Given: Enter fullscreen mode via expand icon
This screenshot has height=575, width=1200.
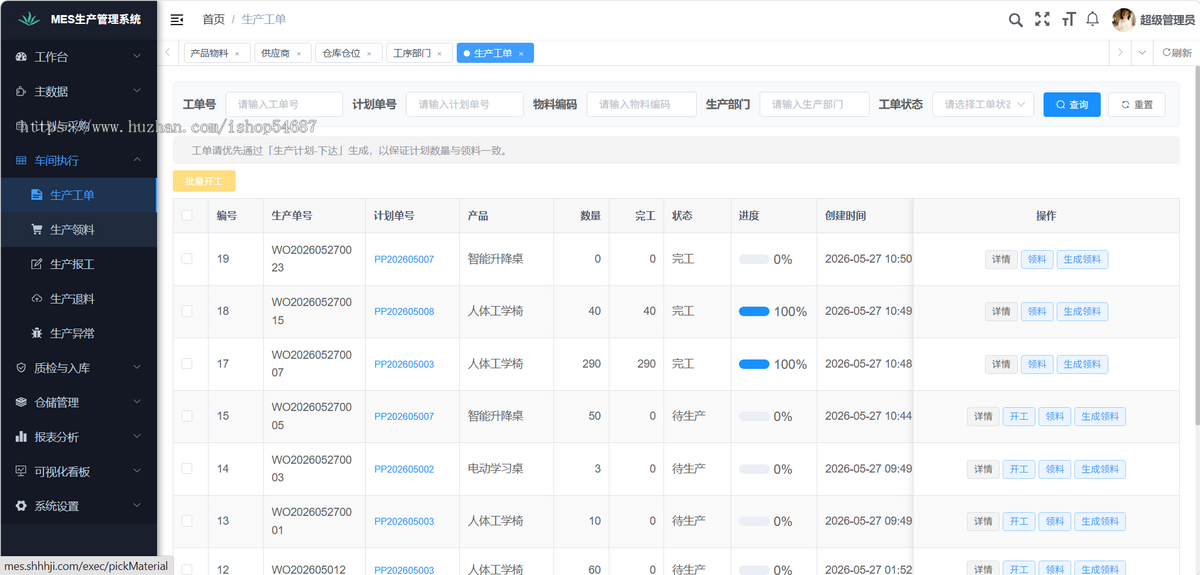Looking at the screenshot, I should click(x=1042, y=19).
